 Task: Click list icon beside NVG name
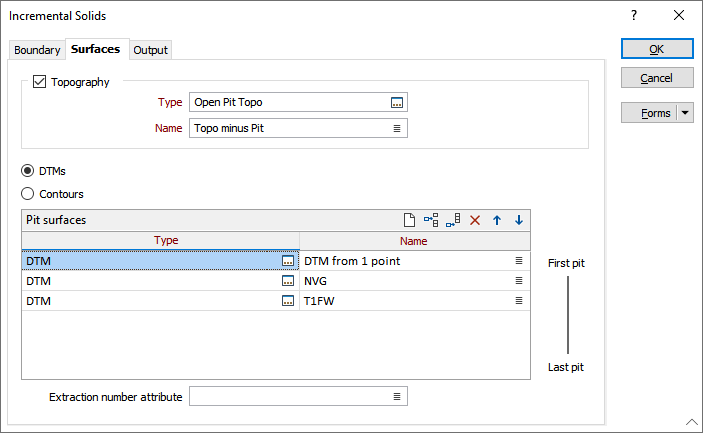(x=519, y=281)
